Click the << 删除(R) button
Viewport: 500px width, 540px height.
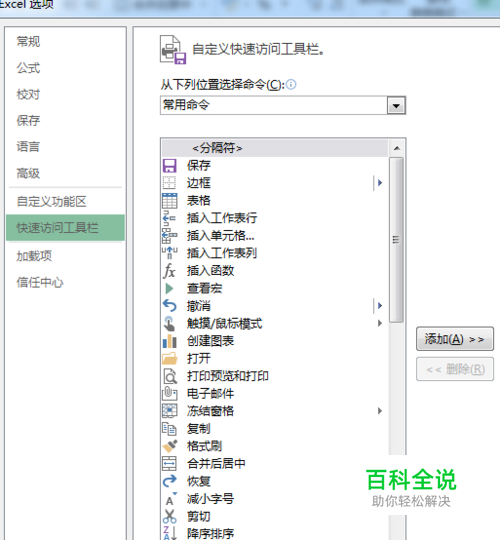455,369
